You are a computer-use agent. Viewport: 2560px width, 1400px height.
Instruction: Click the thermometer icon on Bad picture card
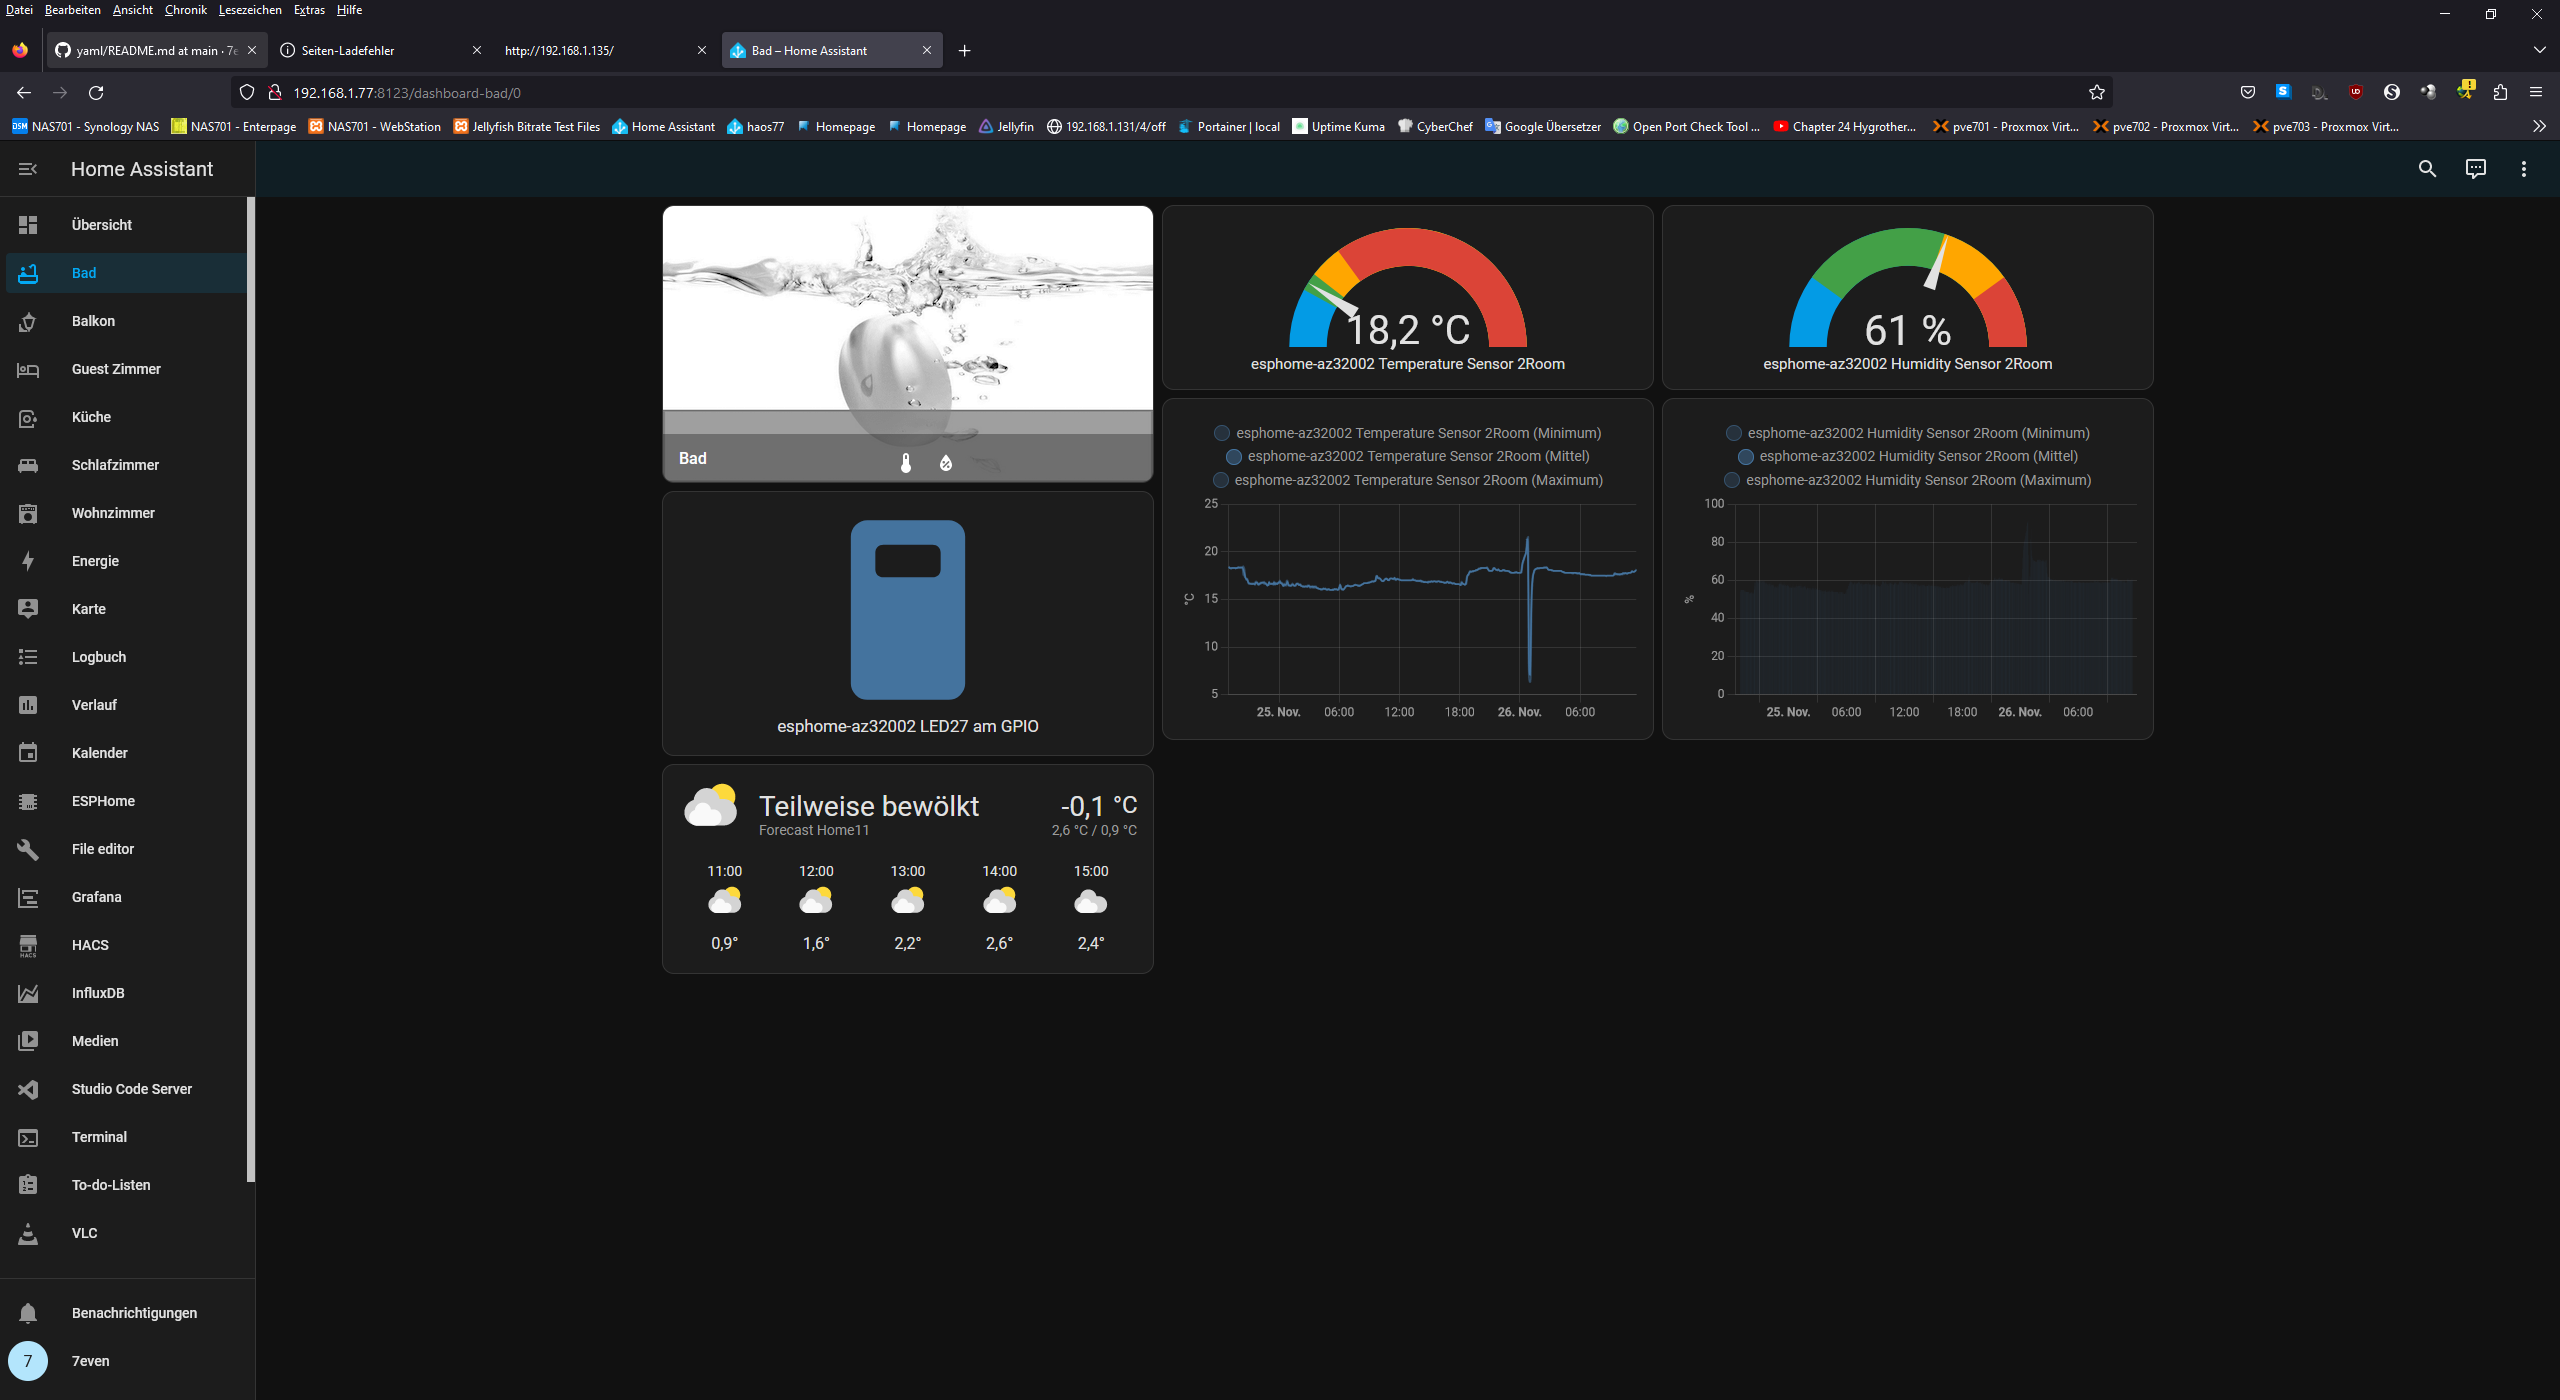pos(906,462)
